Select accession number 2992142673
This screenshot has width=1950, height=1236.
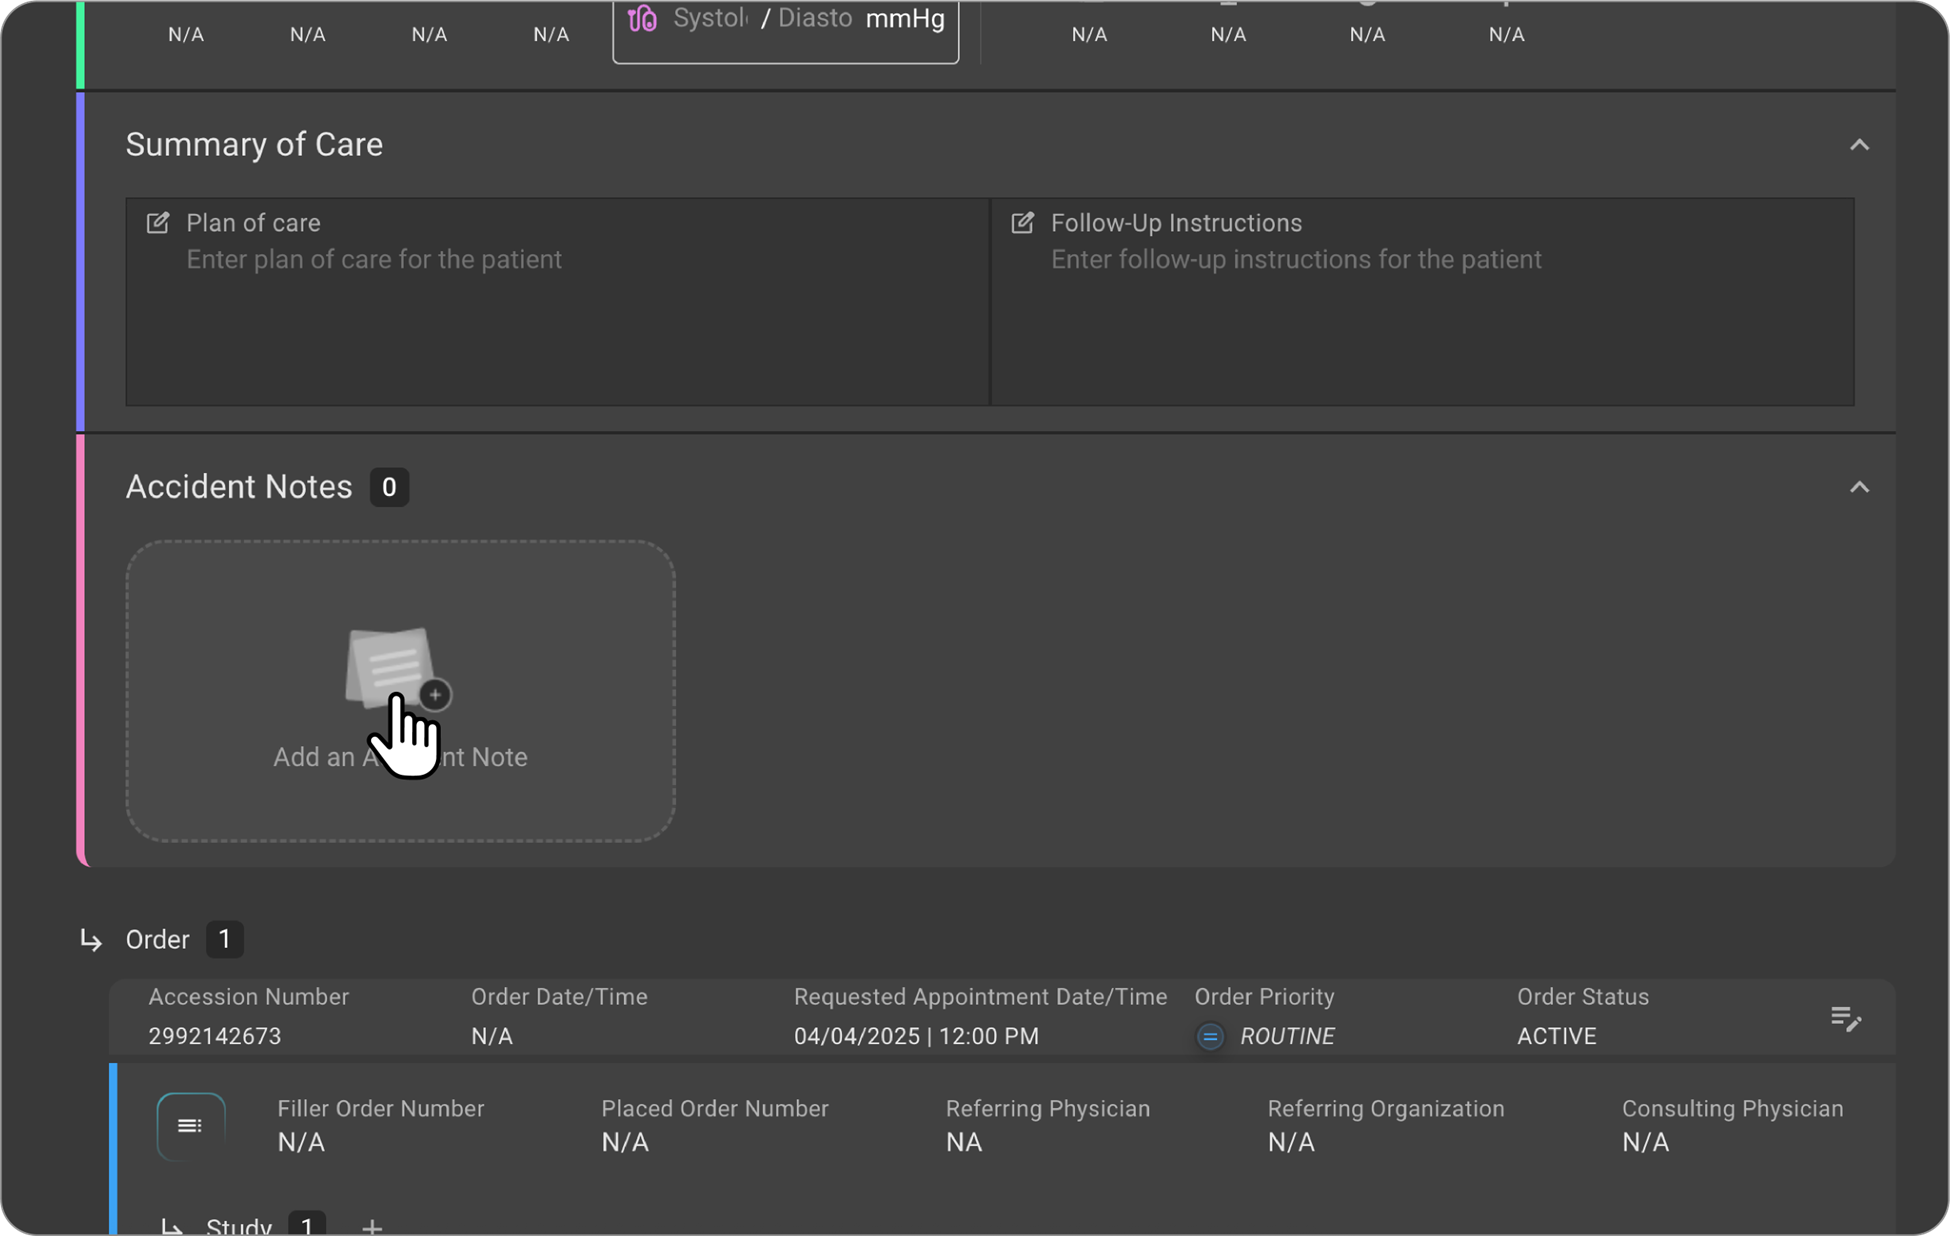(x=215, y=1036)
